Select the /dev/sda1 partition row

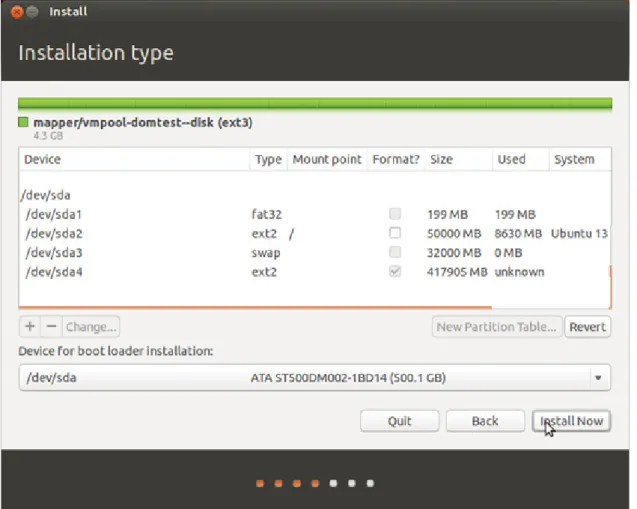pyautogui.click(x=314, y=214)
